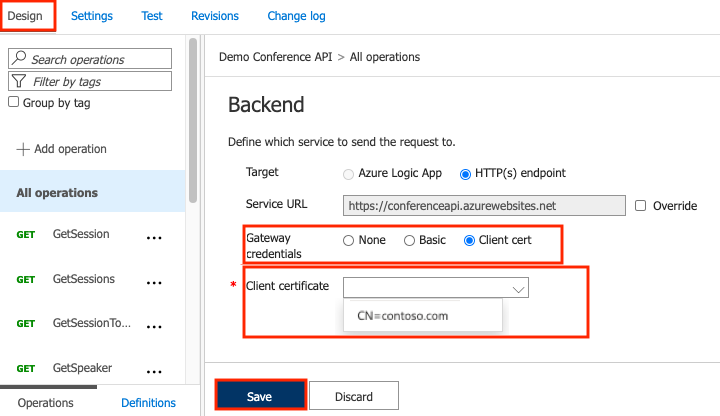Check the Override checkbox
Screen dimensions: 720x416
point(641,205)
